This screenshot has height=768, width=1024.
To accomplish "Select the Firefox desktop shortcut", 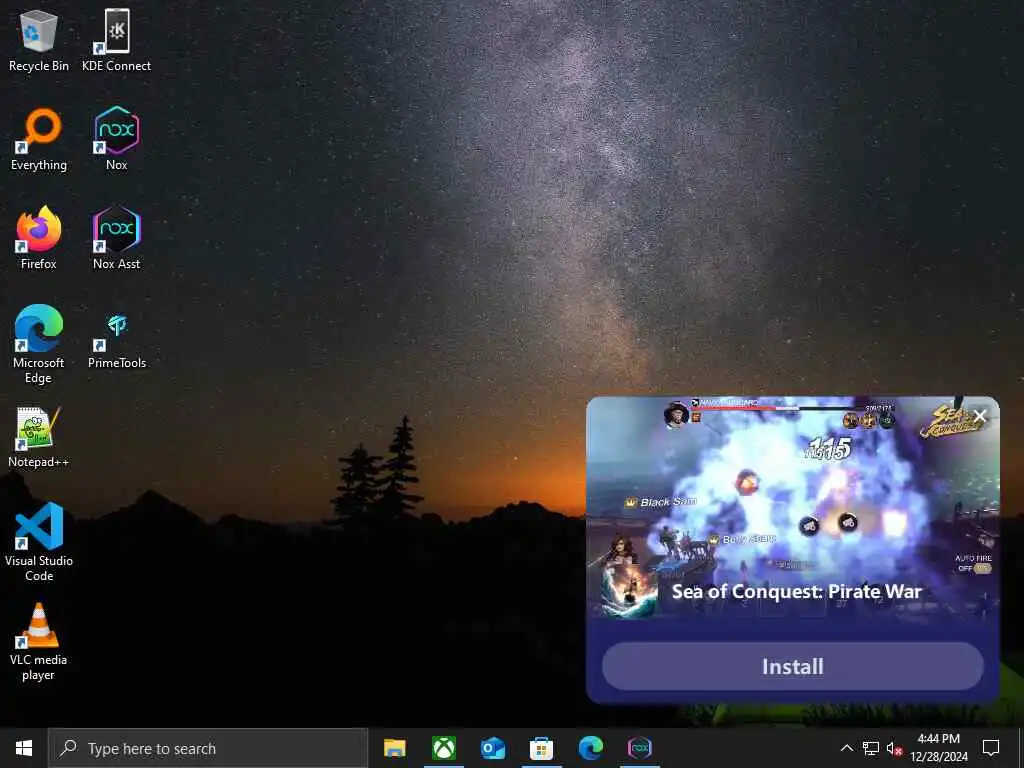I will [x=39, y=239].
